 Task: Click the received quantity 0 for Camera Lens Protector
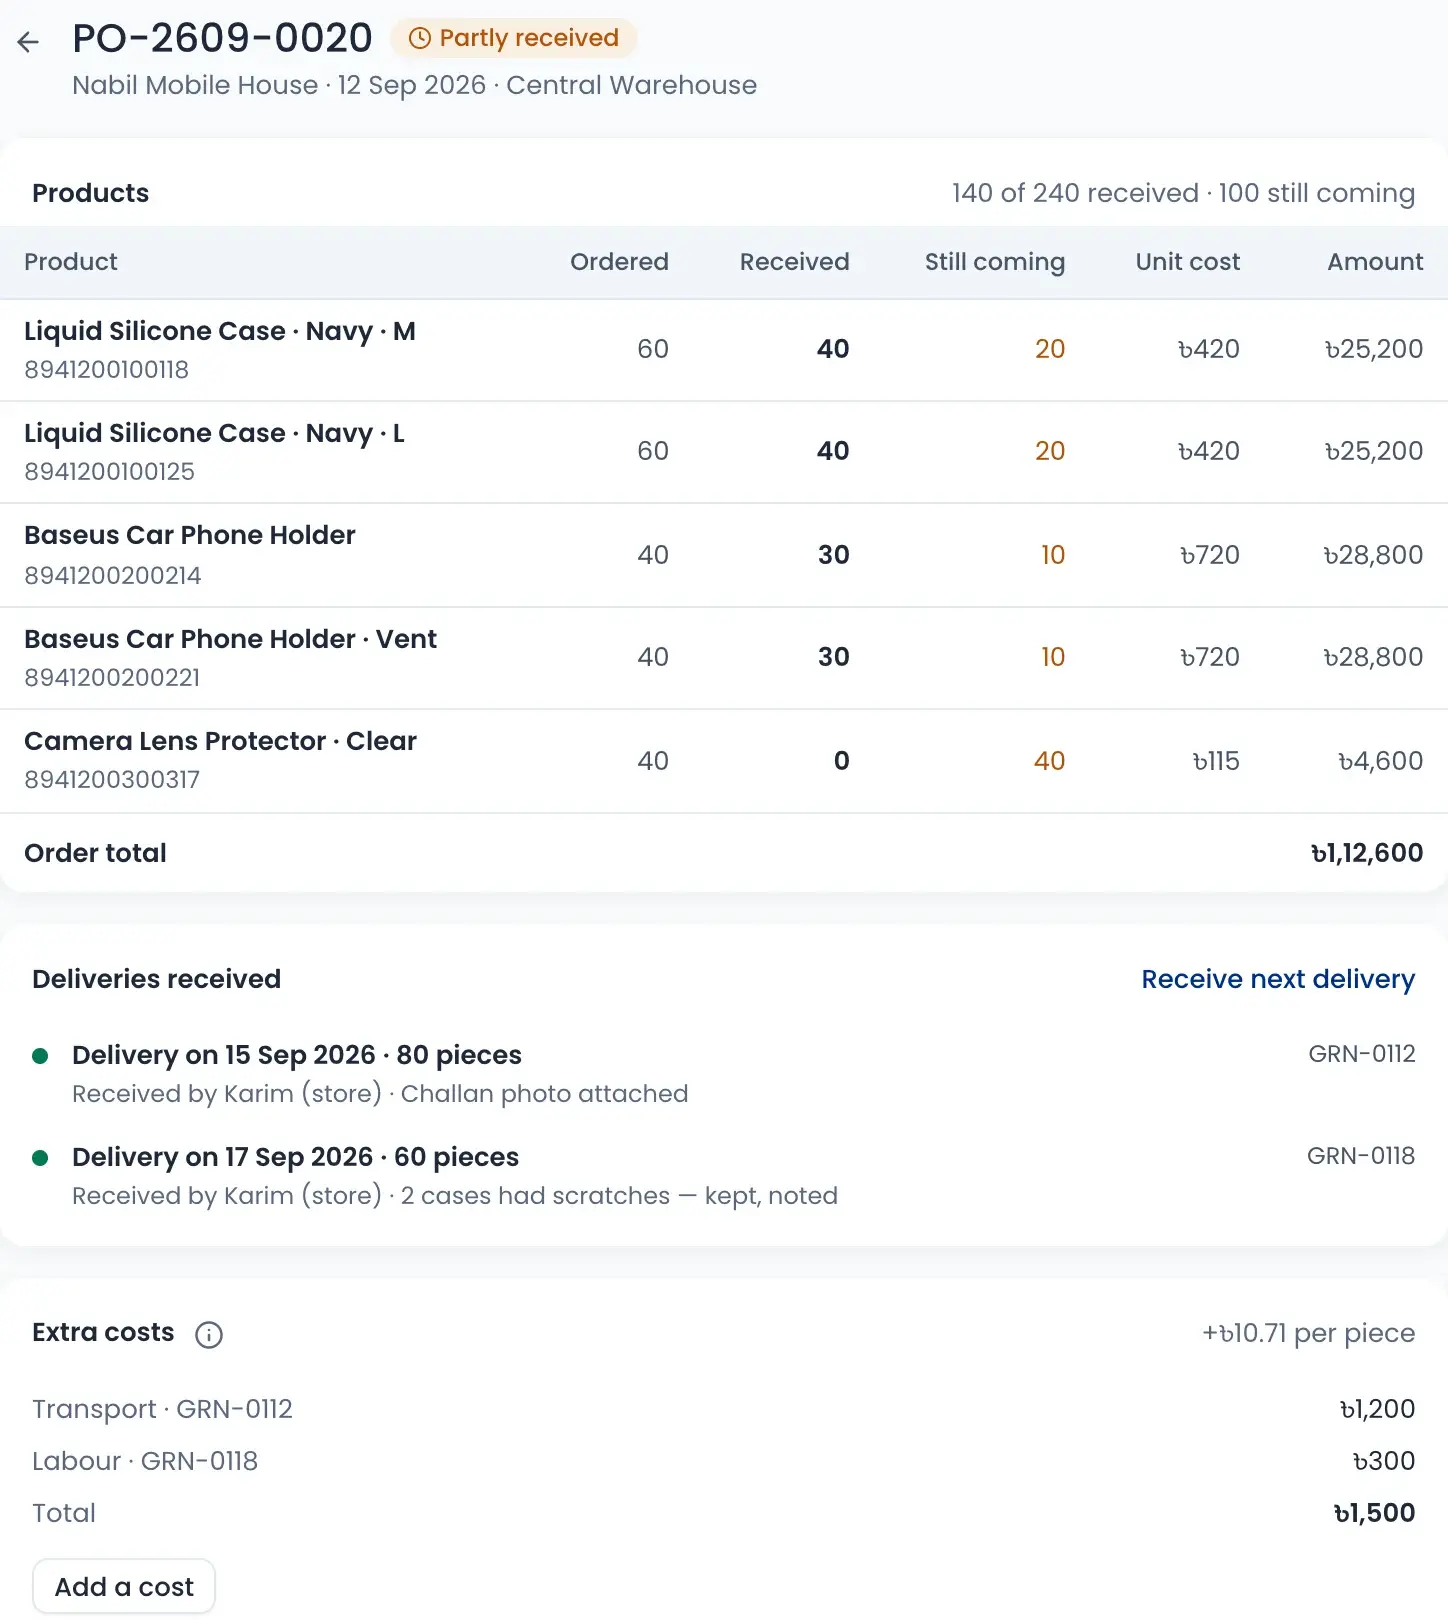(x=842, y=761)
